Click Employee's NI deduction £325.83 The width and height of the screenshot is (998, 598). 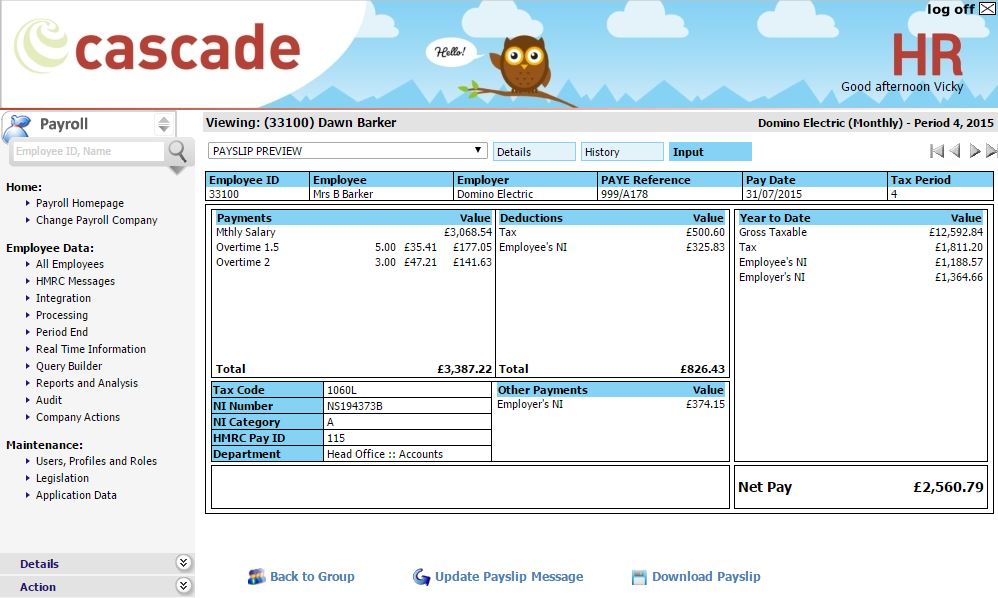(x=705, y=247)
